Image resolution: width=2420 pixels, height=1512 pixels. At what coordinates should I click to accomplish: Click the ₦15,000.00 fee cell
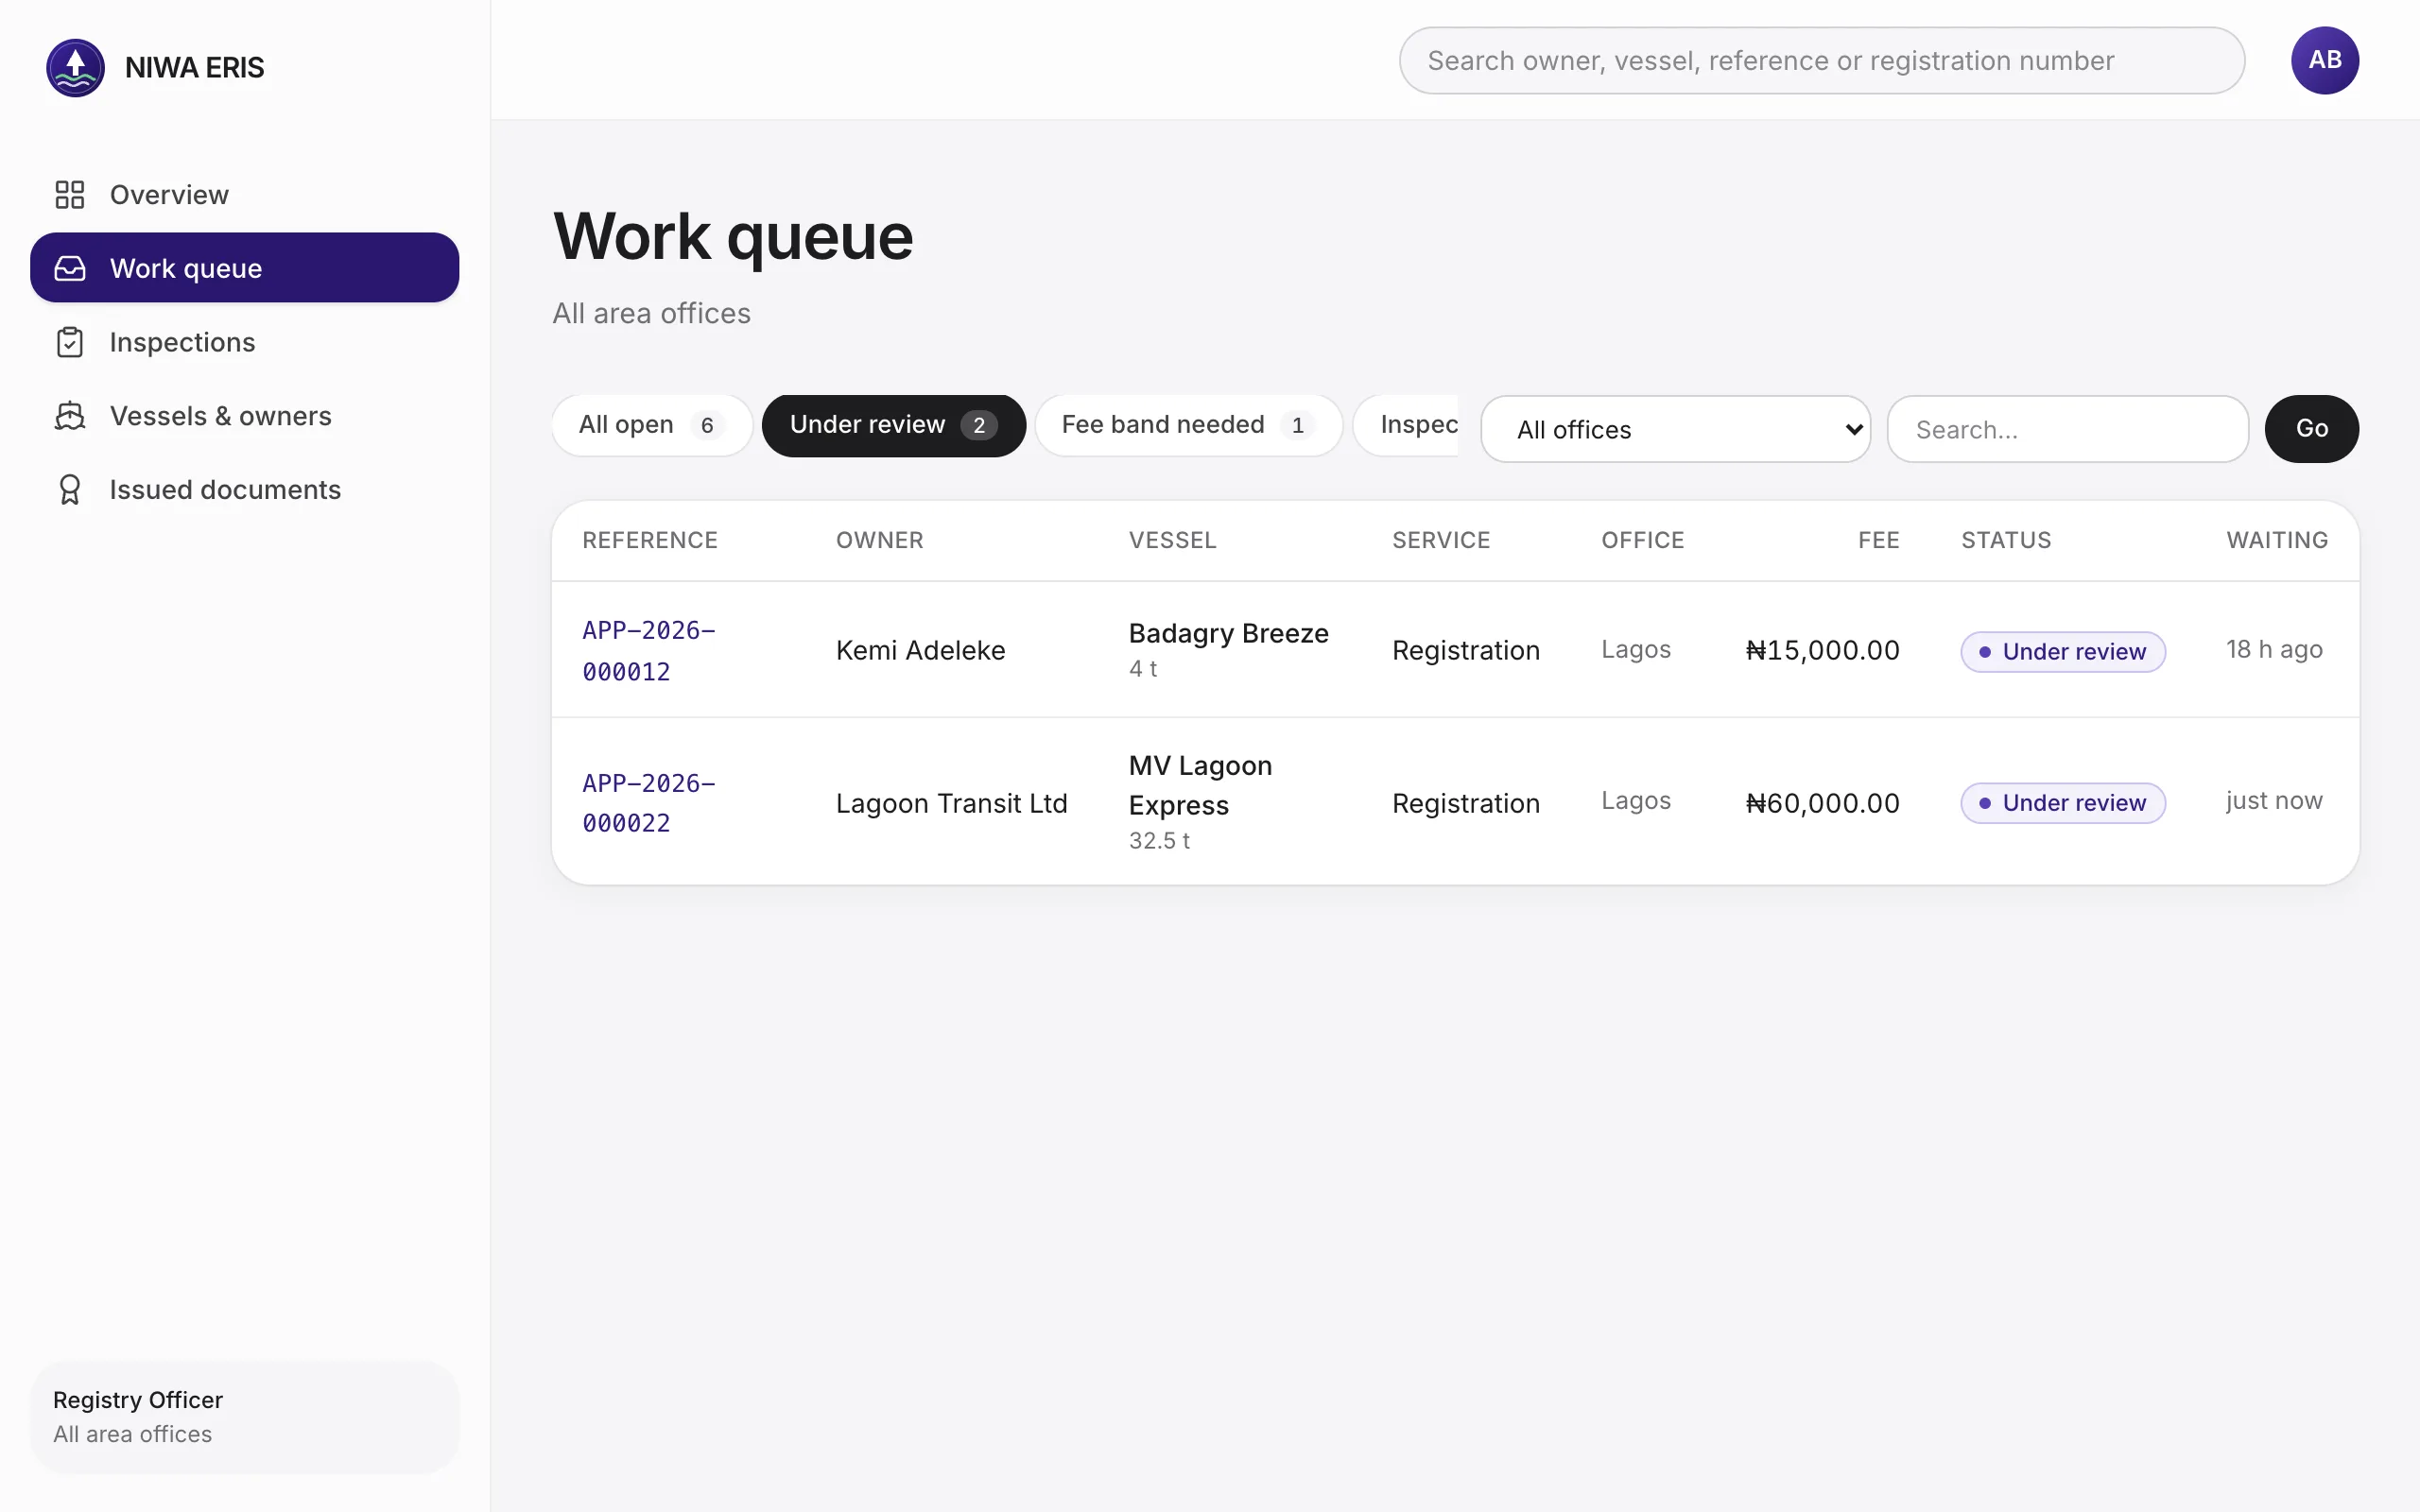(x=1822, y=651)
